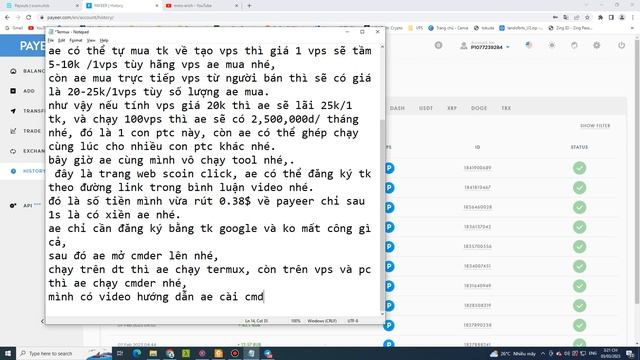Open the Trang chủ - Canva bookmark

point(448,28)
